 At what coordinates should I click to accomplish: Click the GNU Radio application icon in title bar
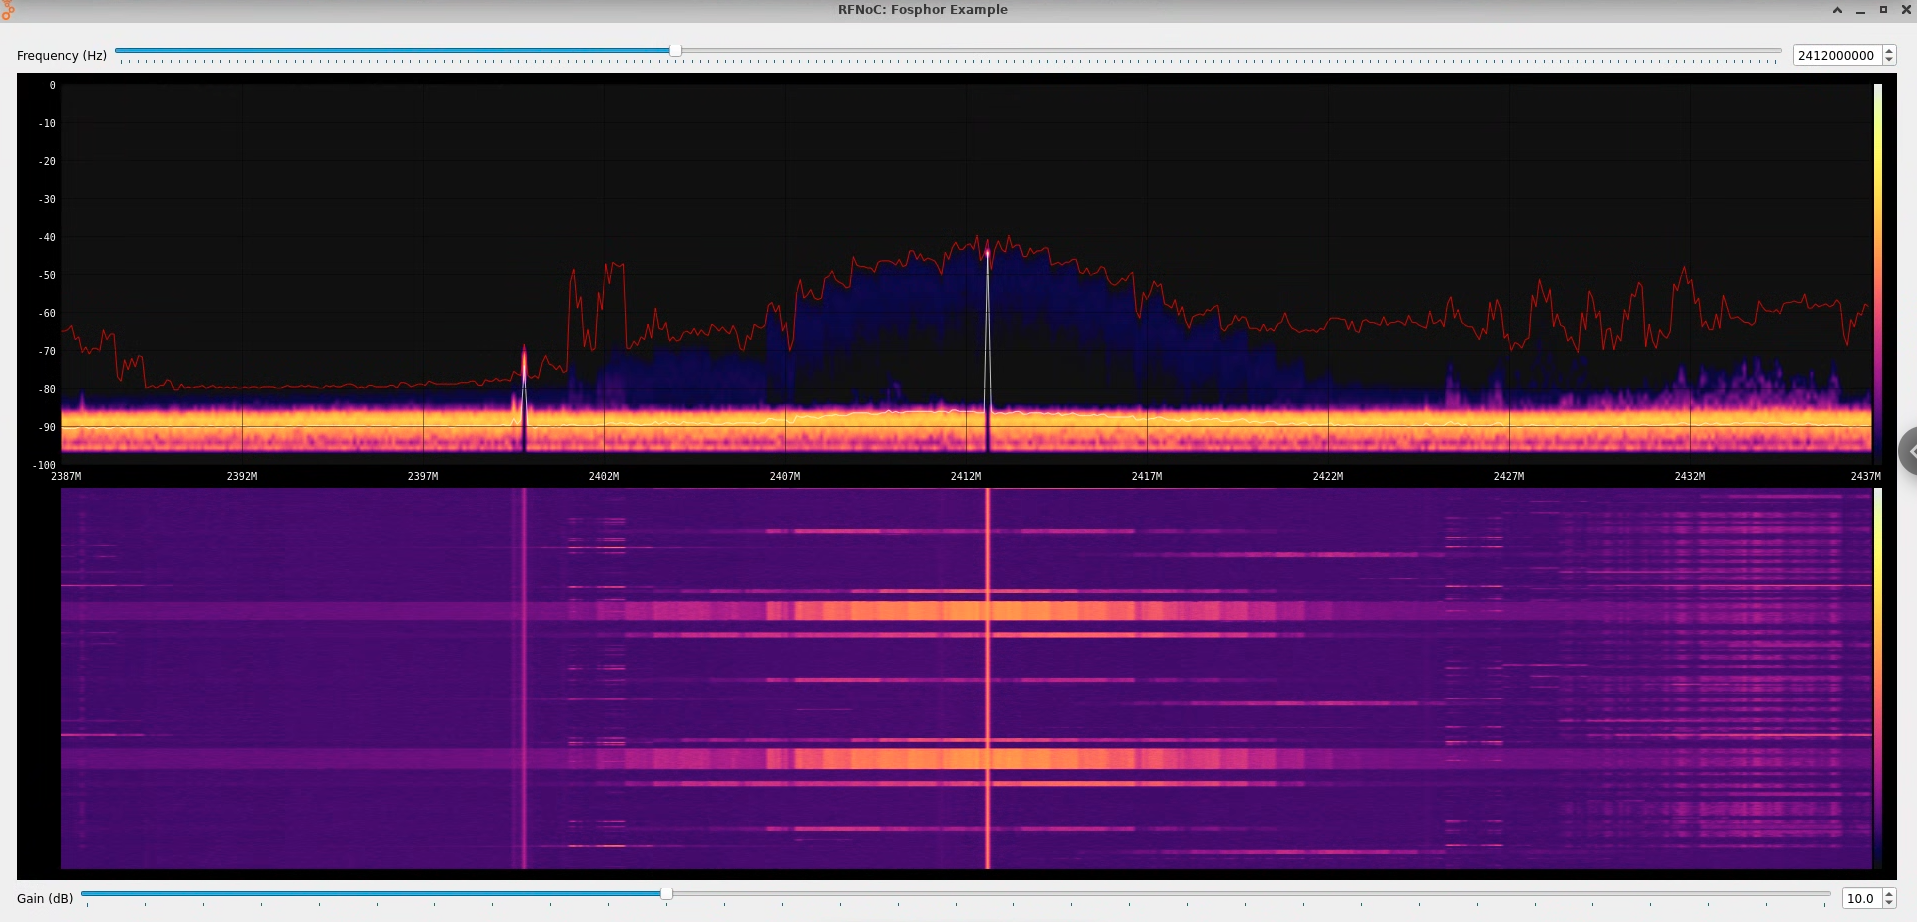point(8,10)
